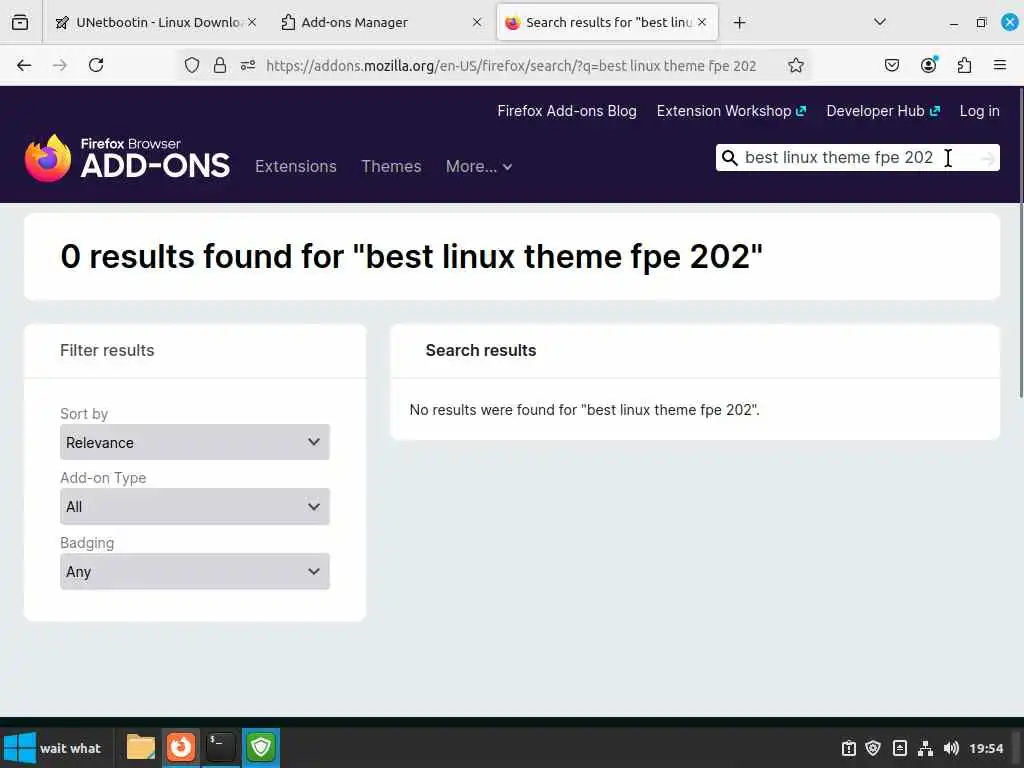The image size is (1024, 768).
Task: Submit search with the arrow button
Action: [x=987, y=158]
